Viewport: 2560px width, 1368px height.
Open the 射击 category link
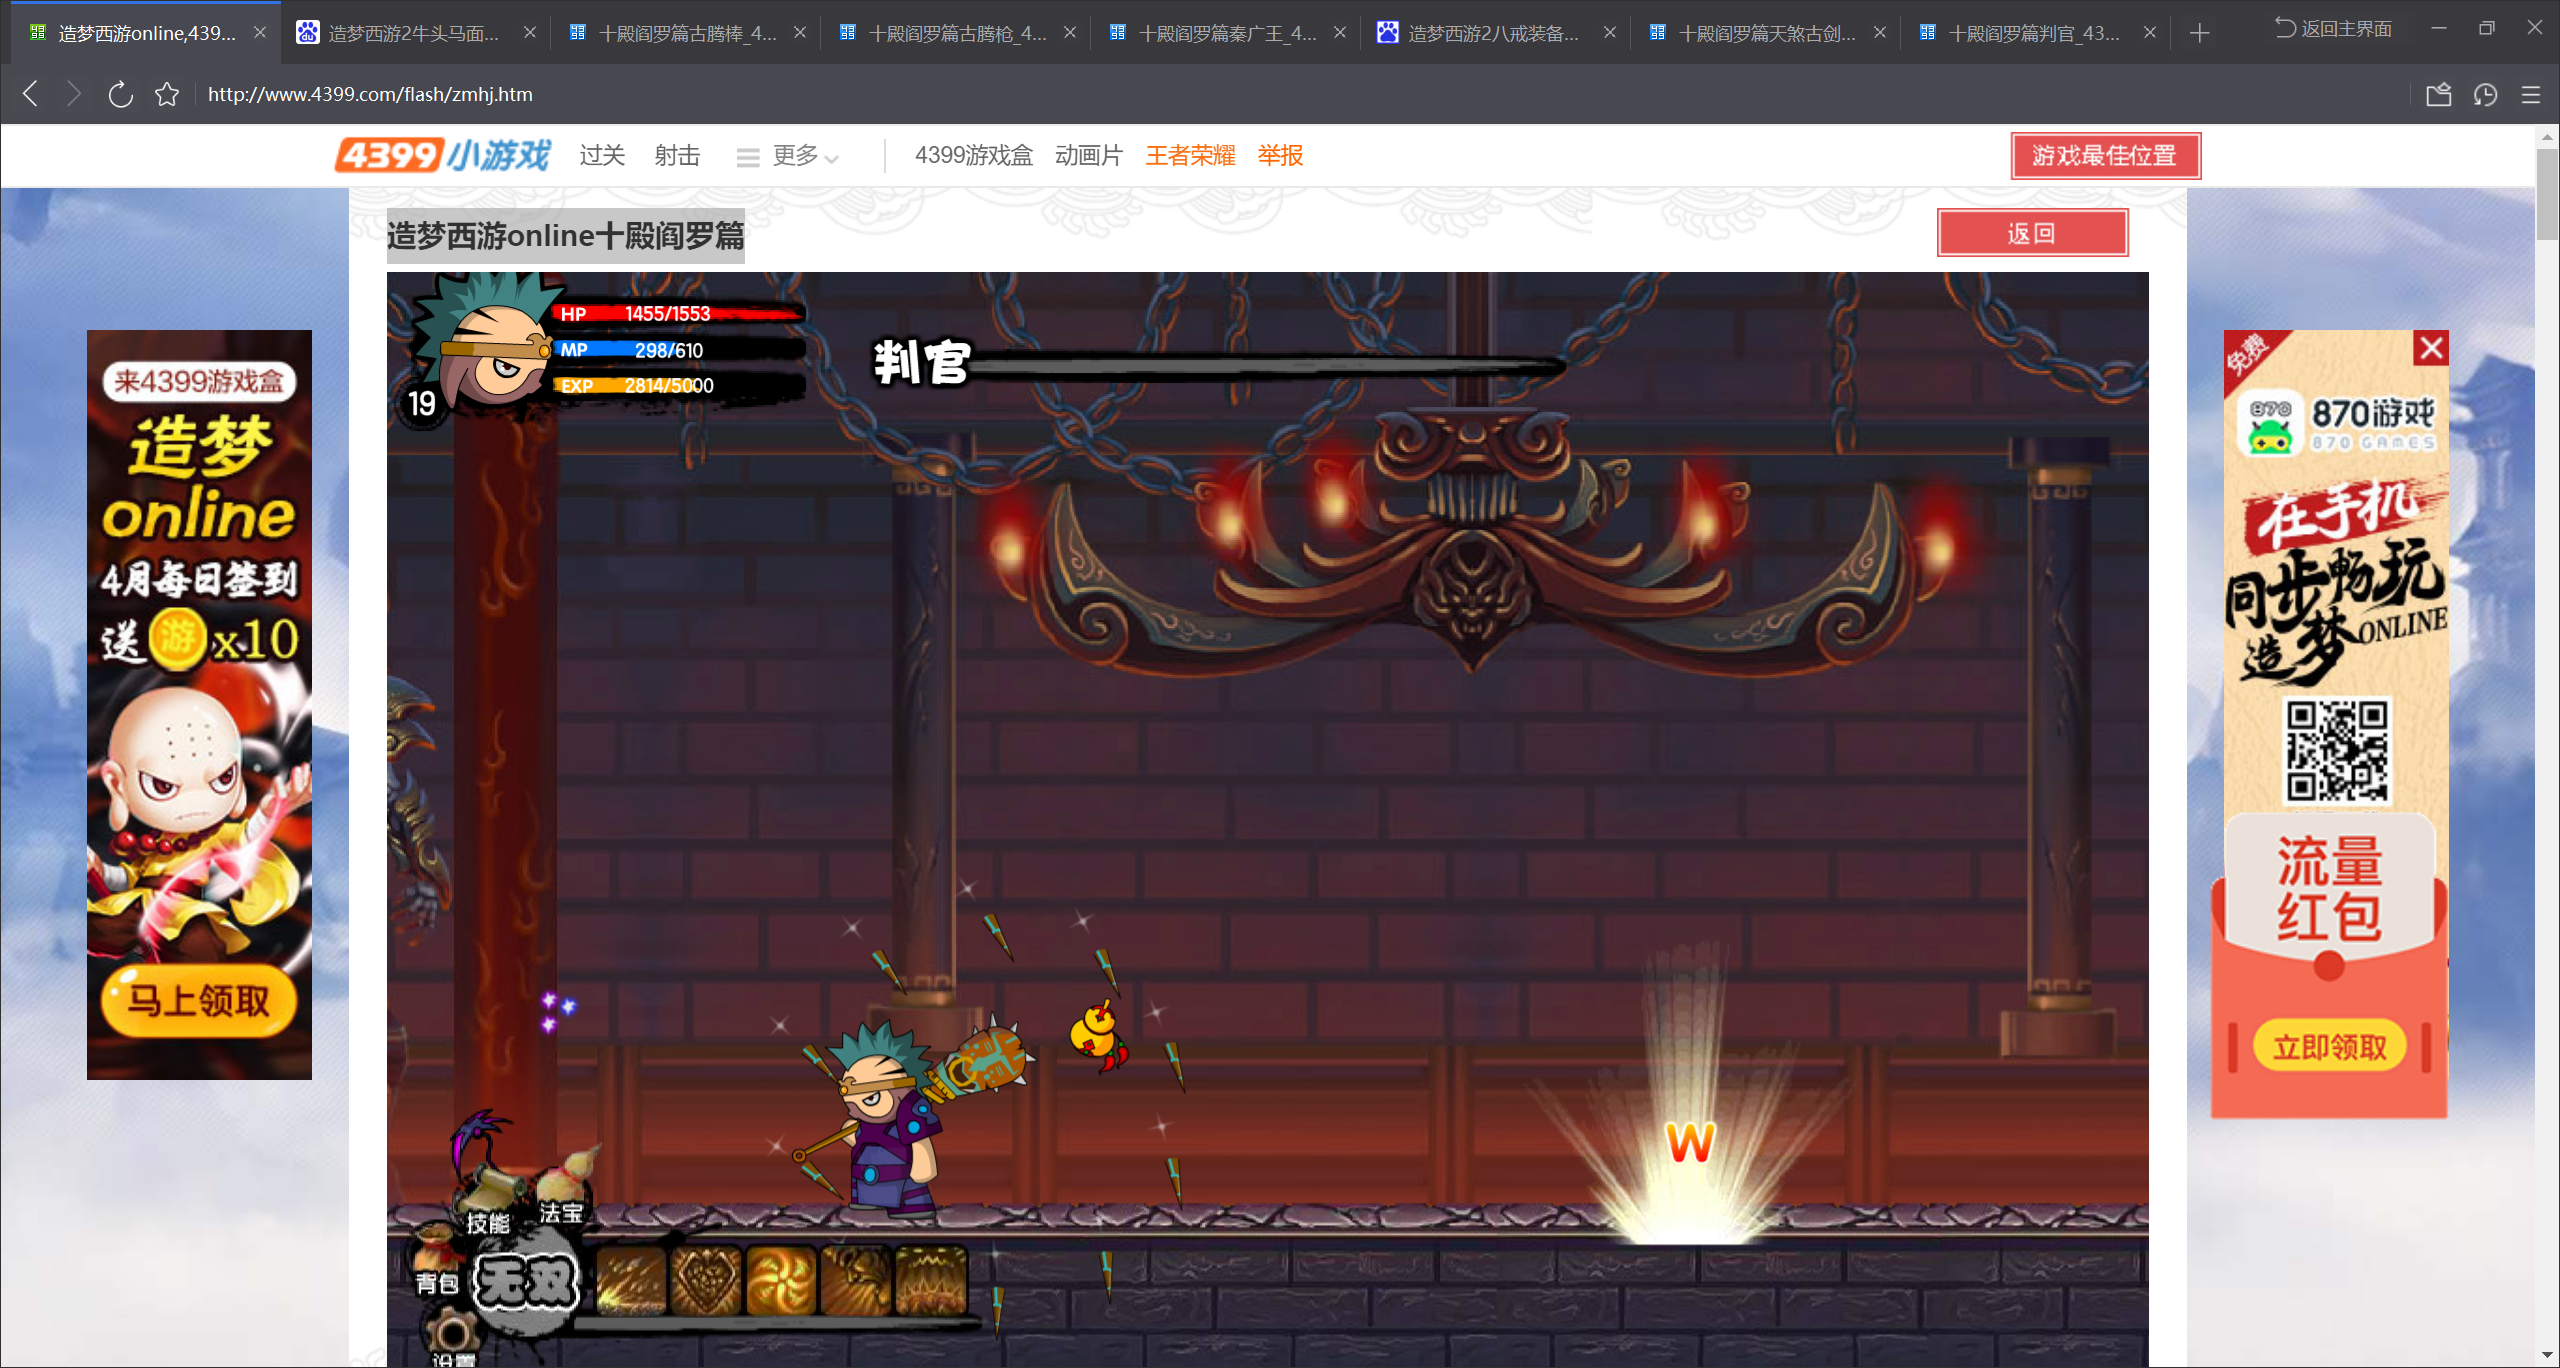(677, 155)
